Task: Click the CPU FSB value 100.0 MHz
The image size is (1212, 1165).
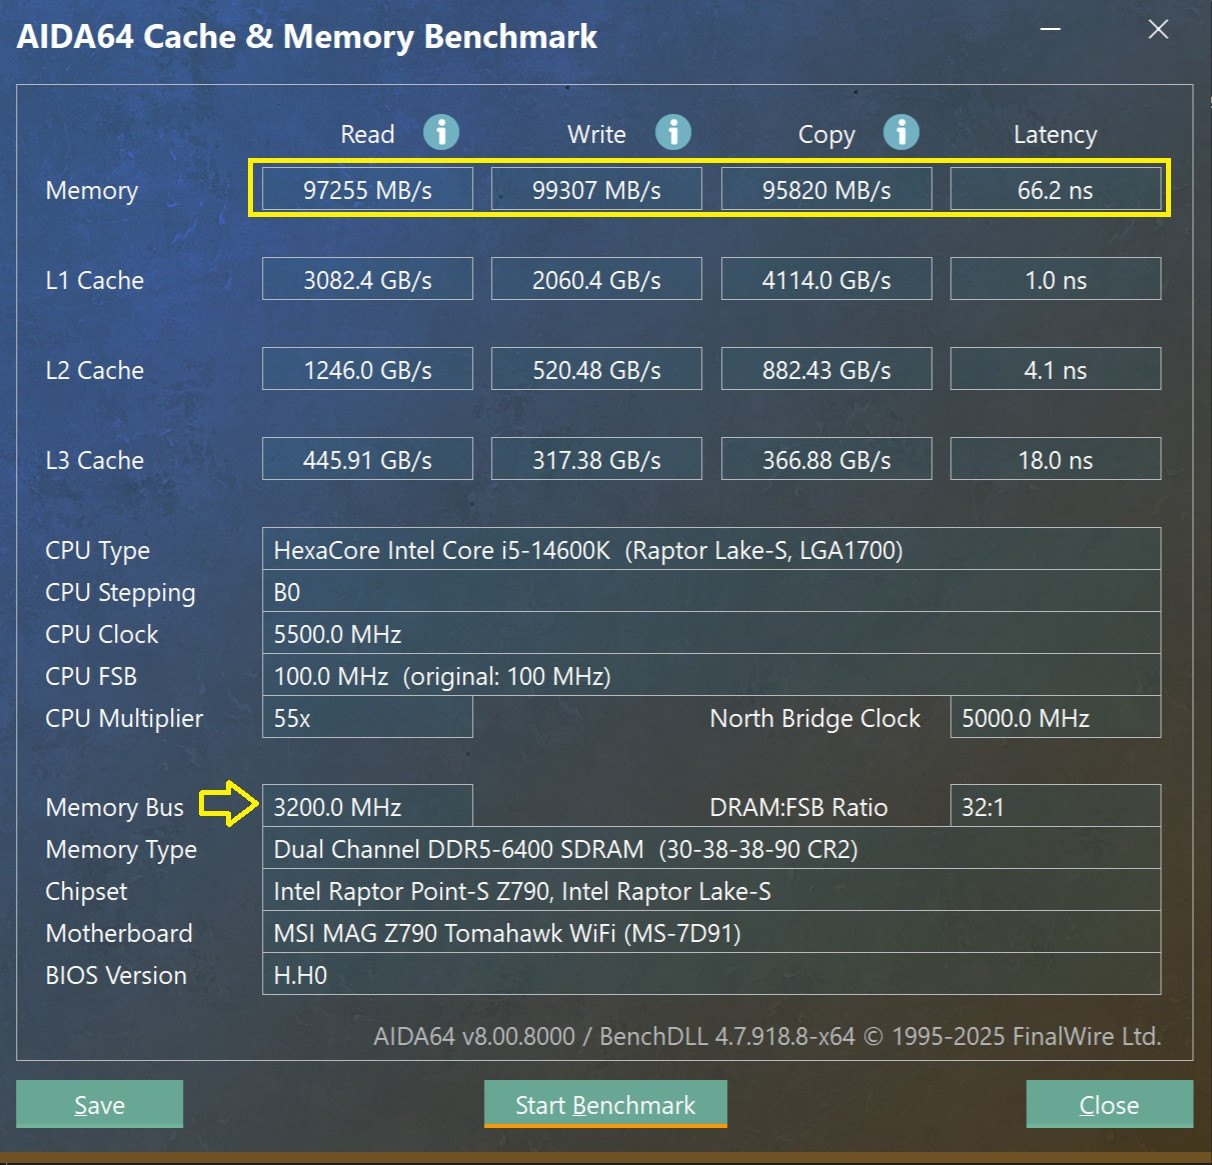Action: pyautogui.click(x=711, y=675)
